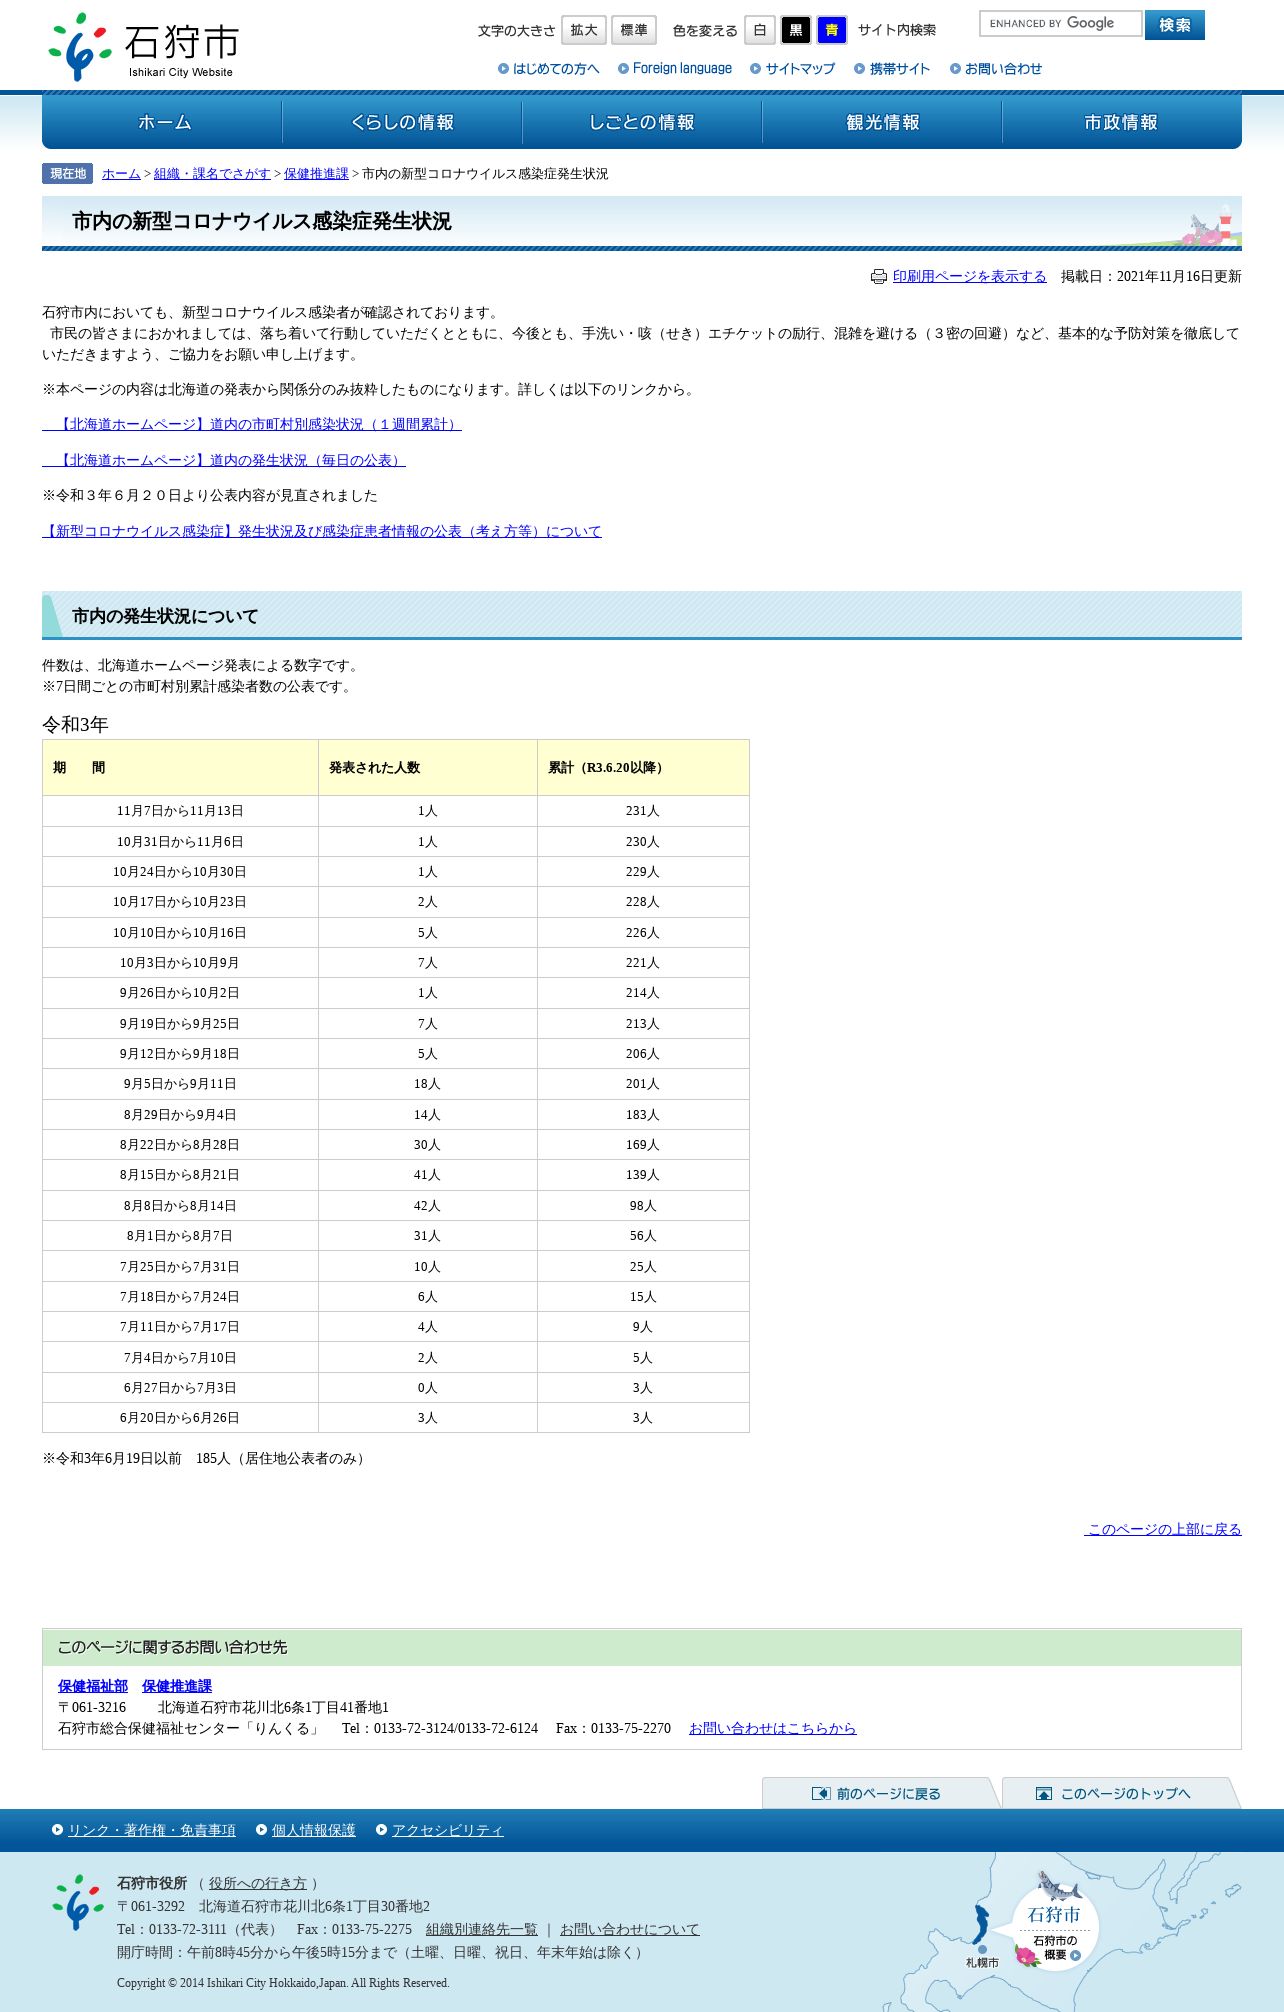
Task: Open the 個人情報保護 footer link
Action: tap(314, 1830)
